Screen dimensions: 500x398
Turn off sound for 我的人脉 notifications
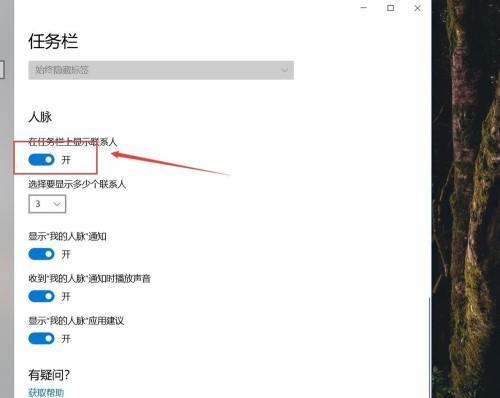pyautogui.click(x=41, y=296)
